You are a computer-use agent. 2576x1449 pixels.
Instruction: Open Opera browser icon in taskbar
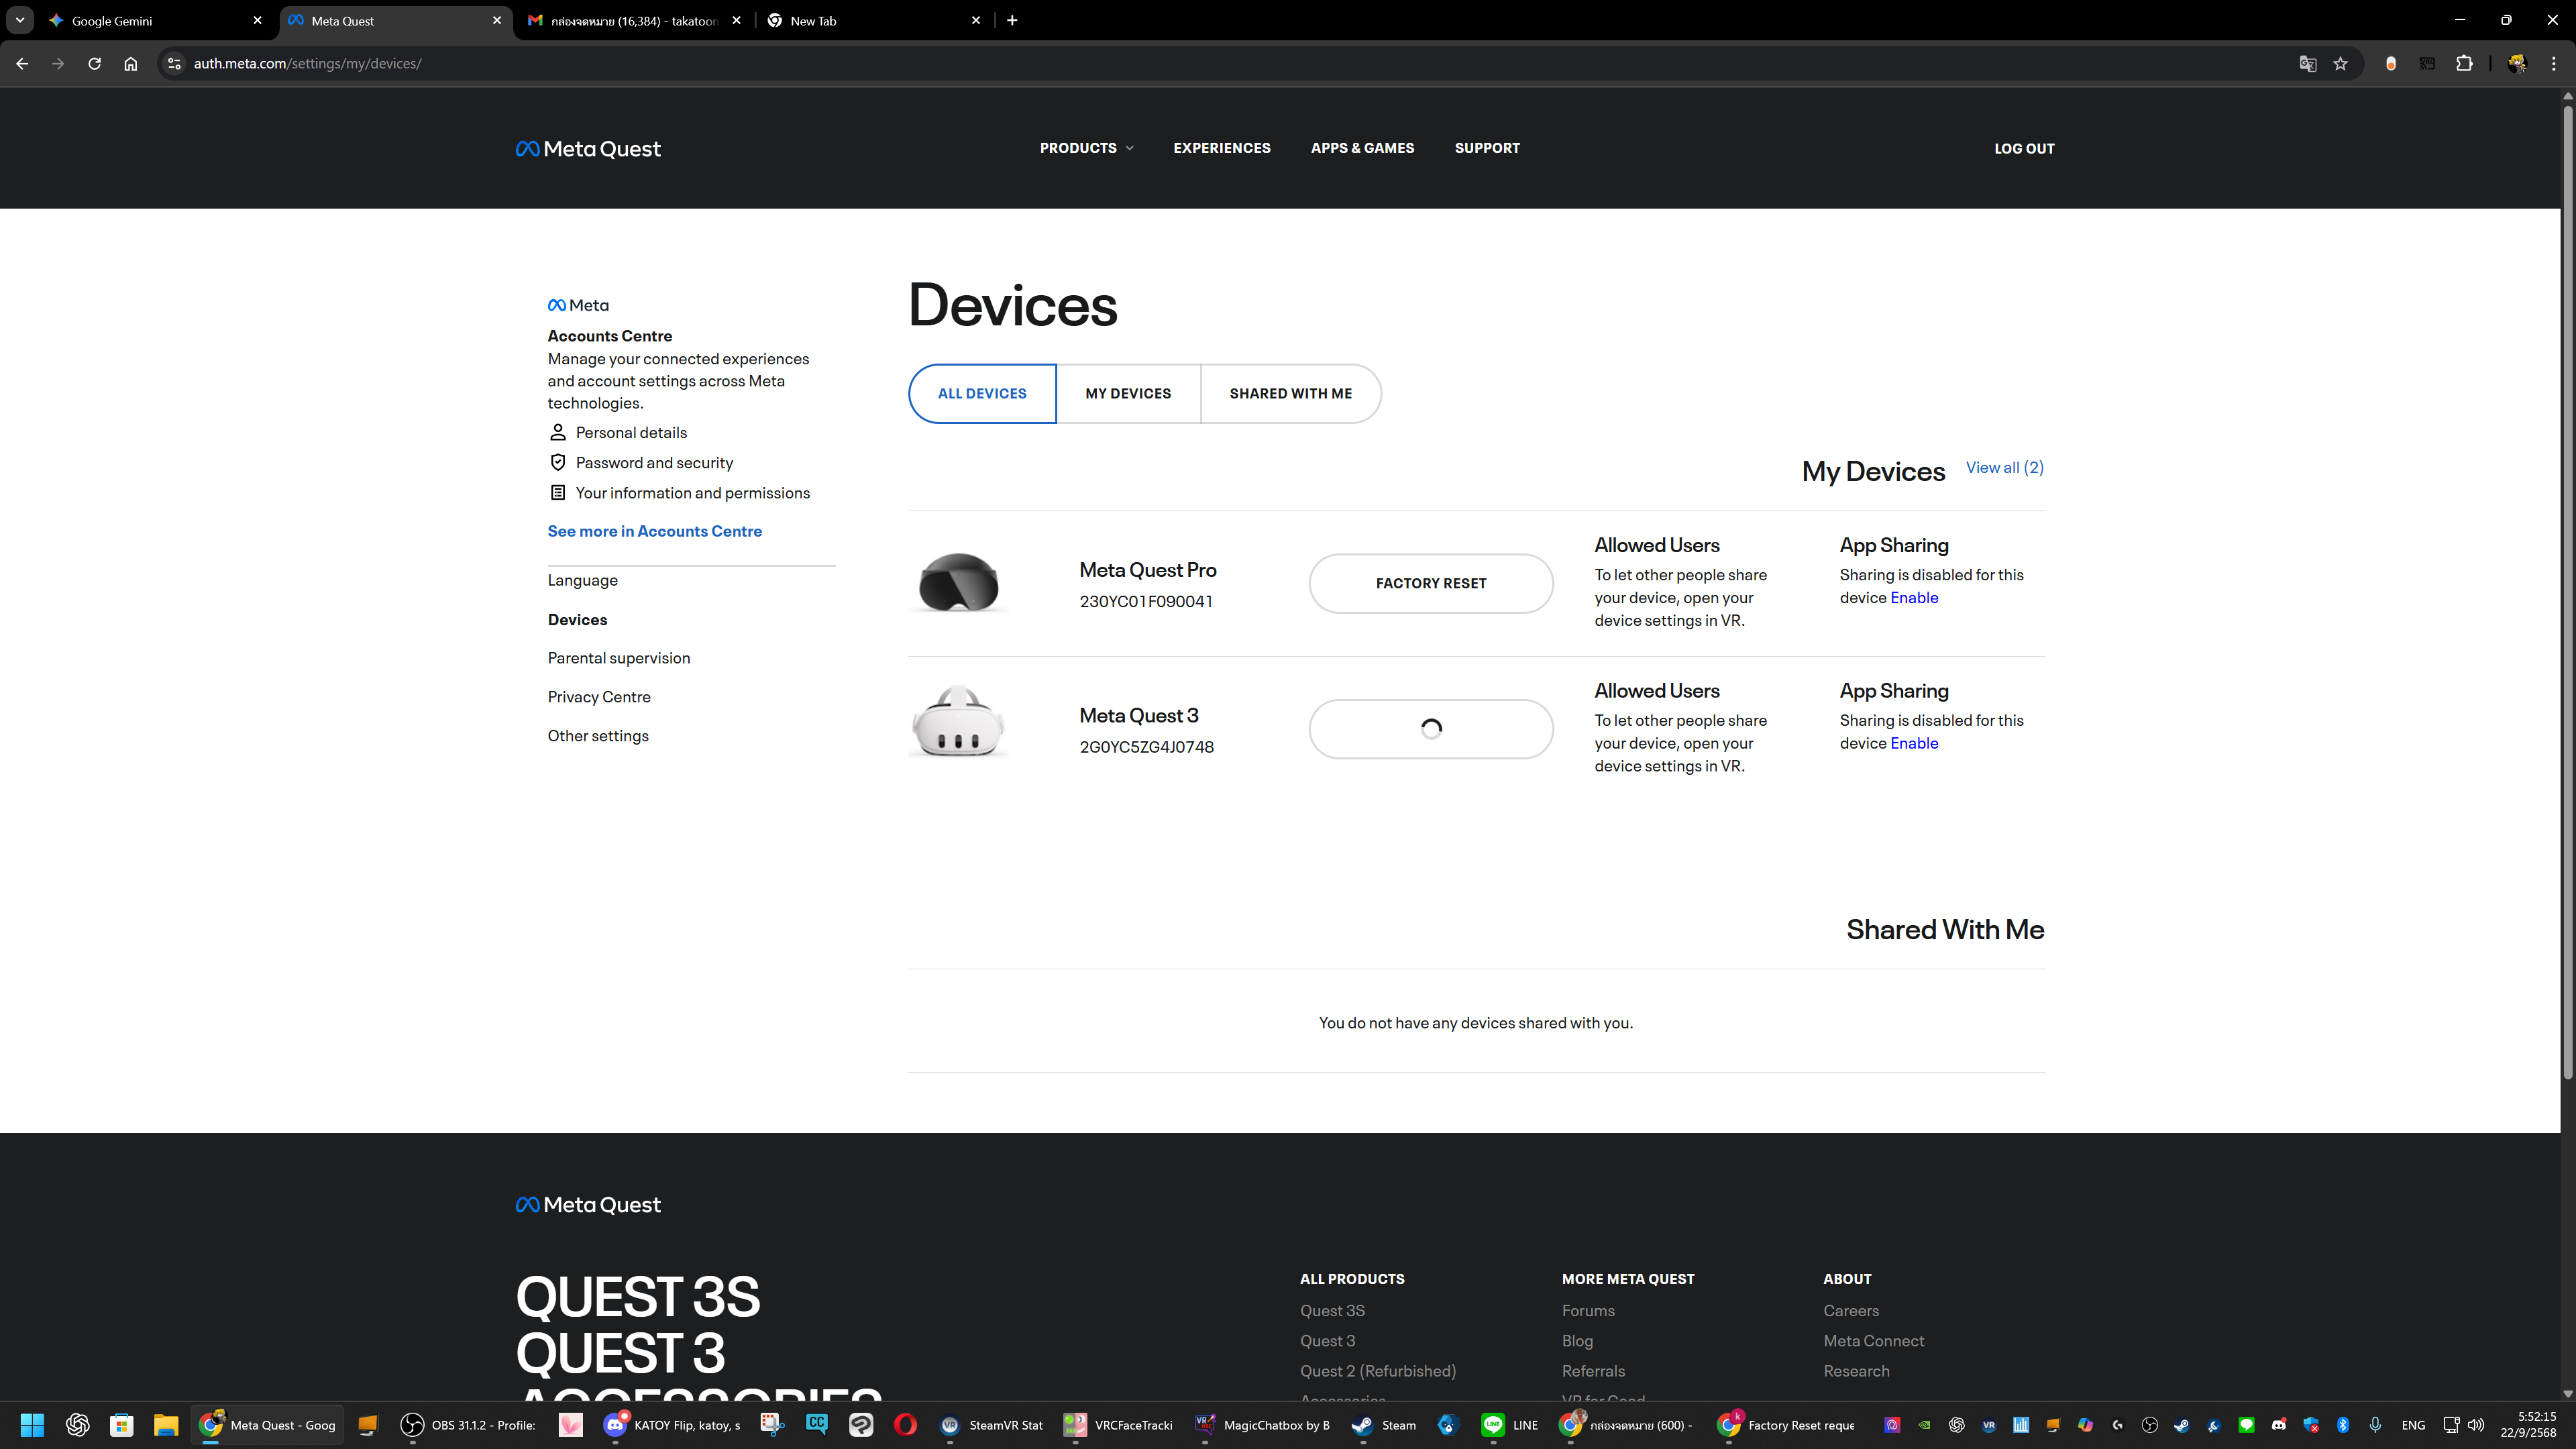click(905, 1424)
